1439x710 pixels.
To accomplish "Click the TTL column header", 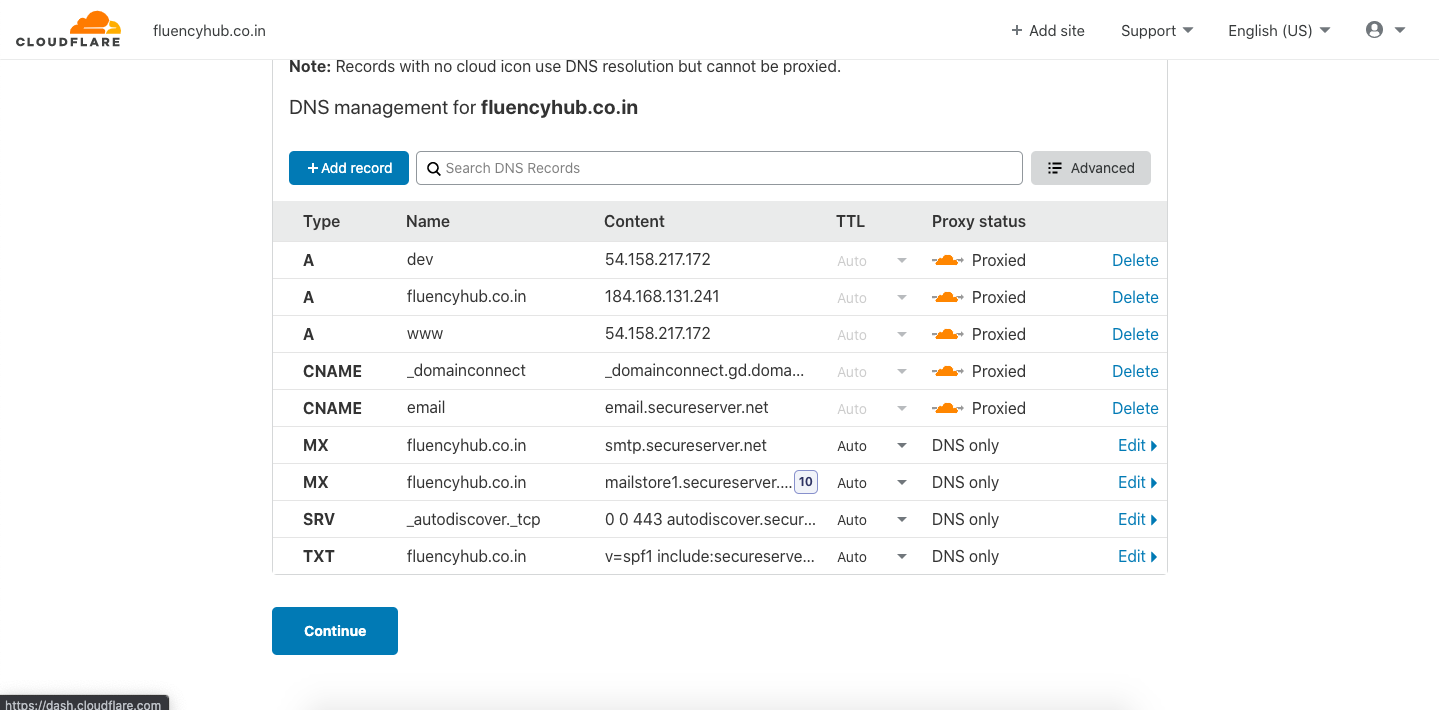I will (850, 221).
